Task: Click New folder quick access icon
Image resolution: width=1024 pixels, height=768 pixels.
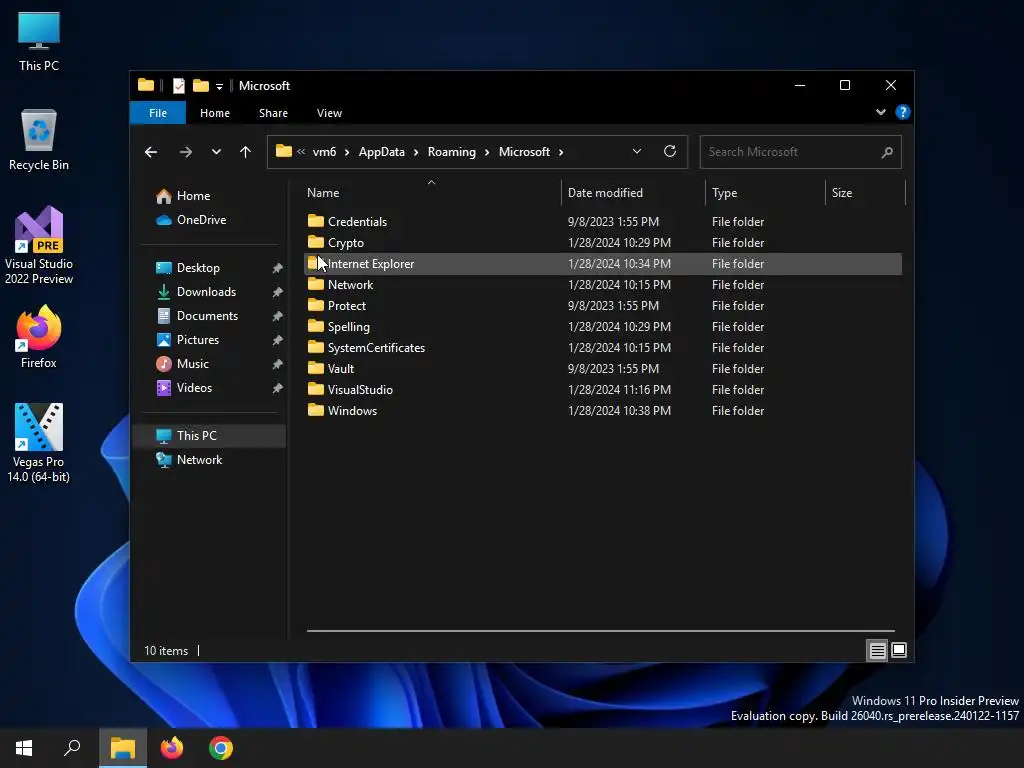Action: pos(201,86)
